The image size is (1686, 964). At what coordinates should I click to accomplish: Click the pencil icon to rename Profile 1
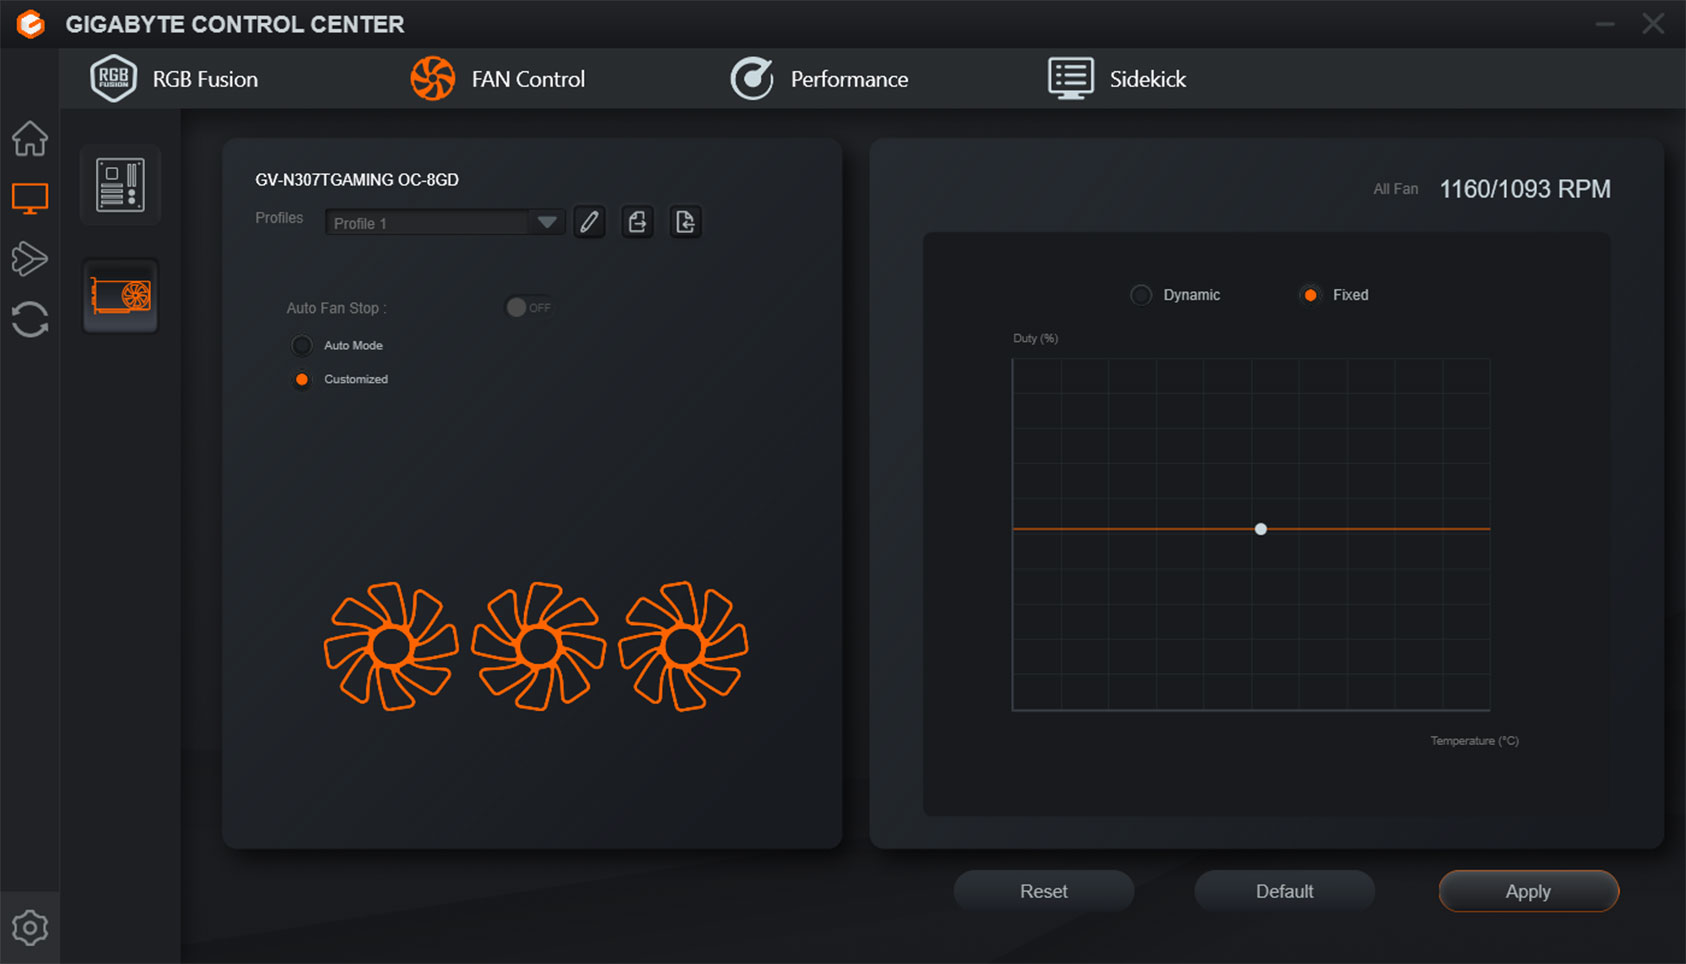(x=589, y=221)
